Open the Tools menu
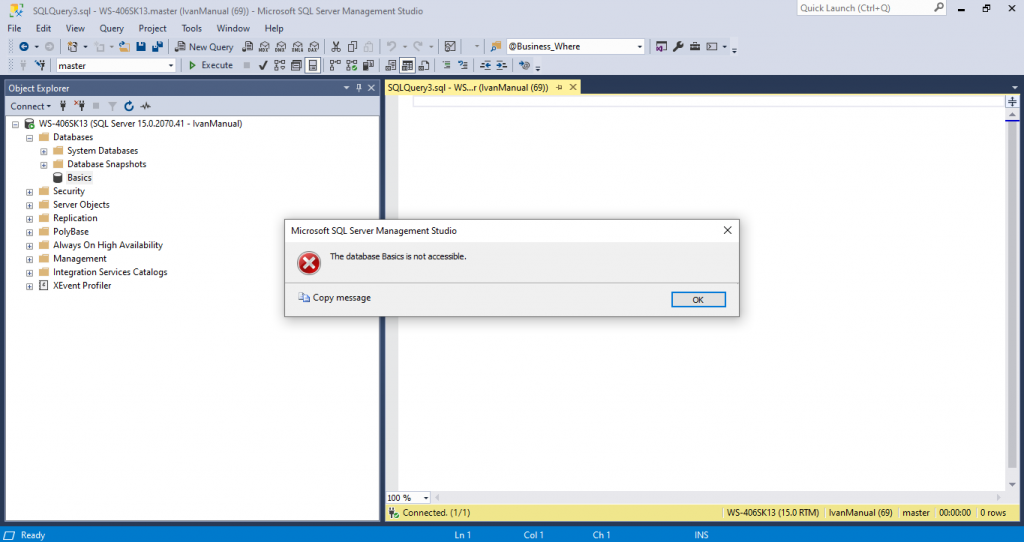 coord(191,28)
